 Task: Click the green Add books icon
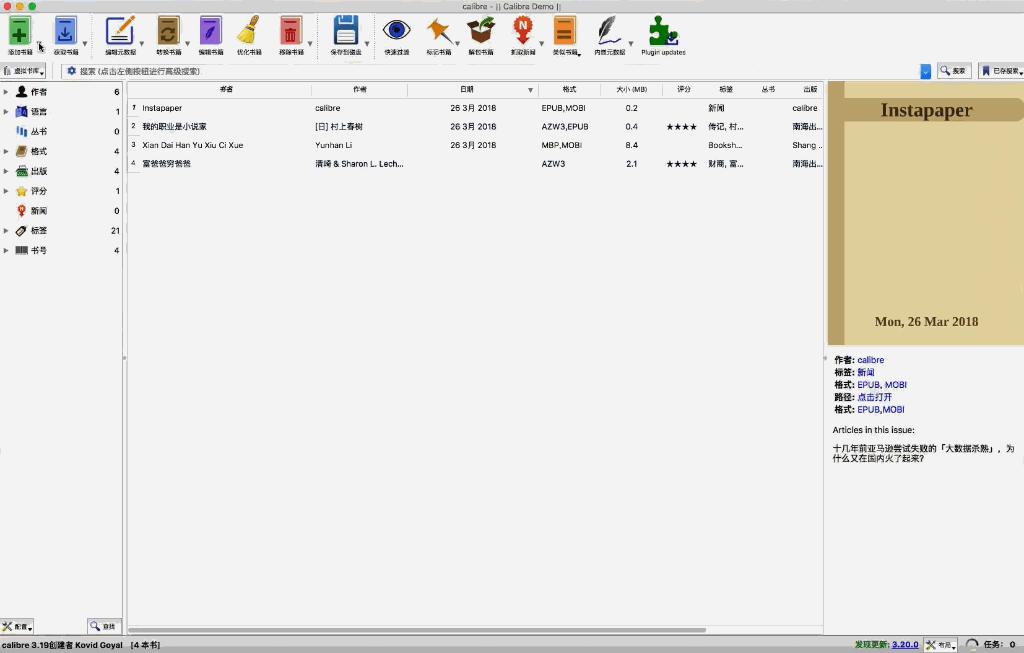point(20,31)
